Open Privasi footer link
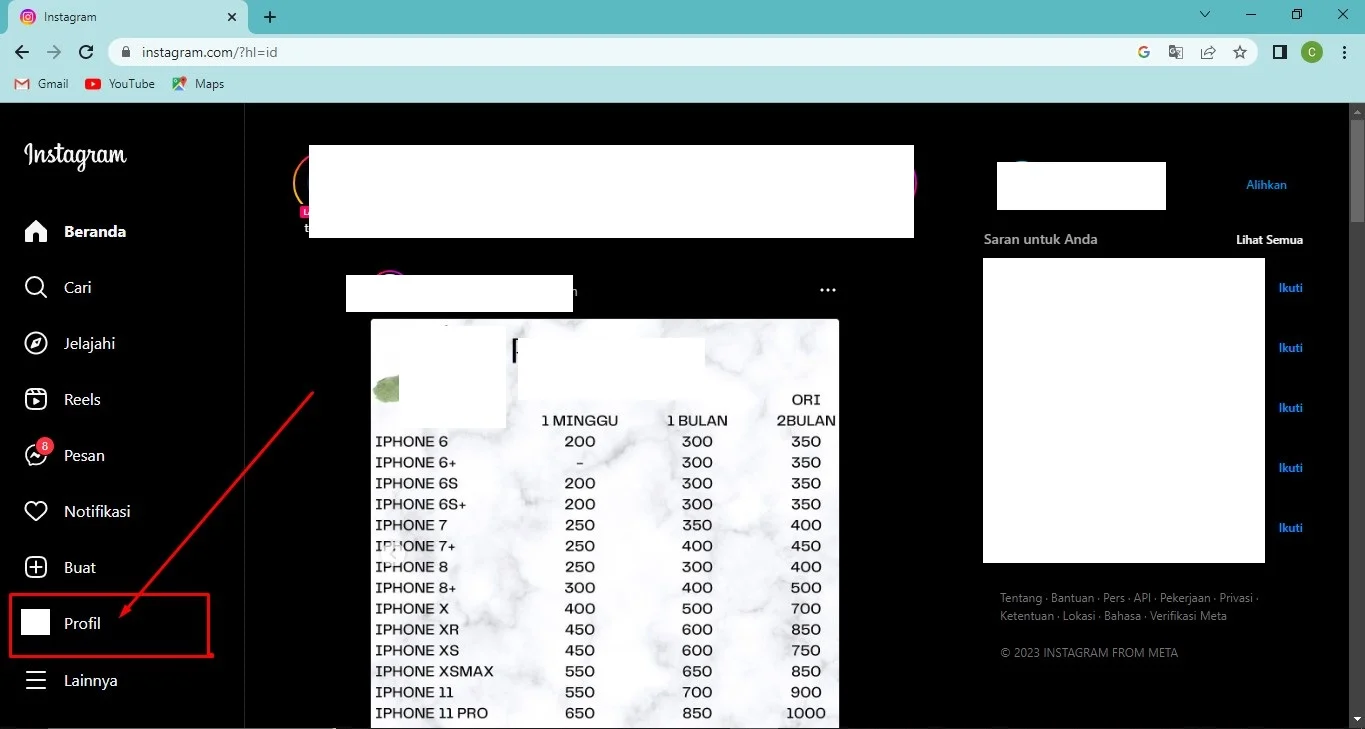Viewport: 1365px width, 729px height. click(x=1236, y=598)
